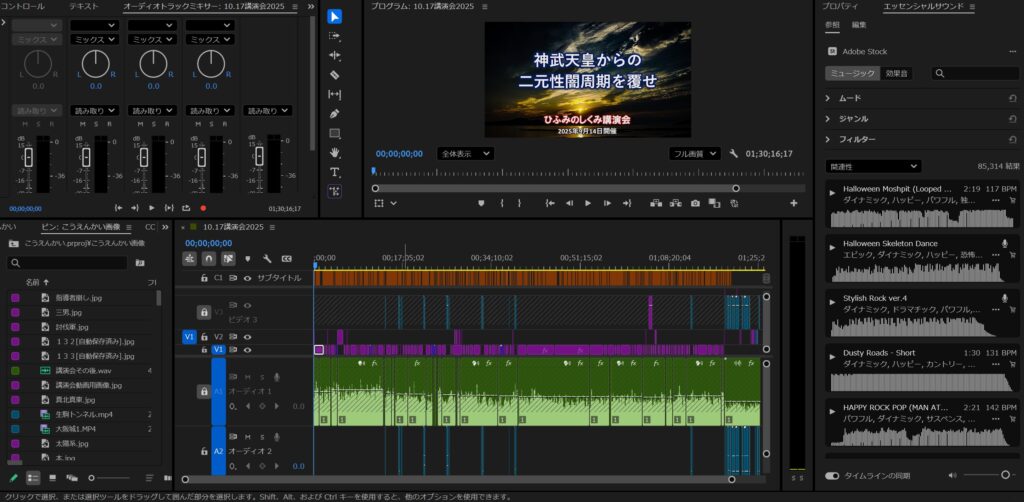Viewport: 1024px width, 502px height.
Task: Switch to the プロパティ tab
Action: coord(840,7)
